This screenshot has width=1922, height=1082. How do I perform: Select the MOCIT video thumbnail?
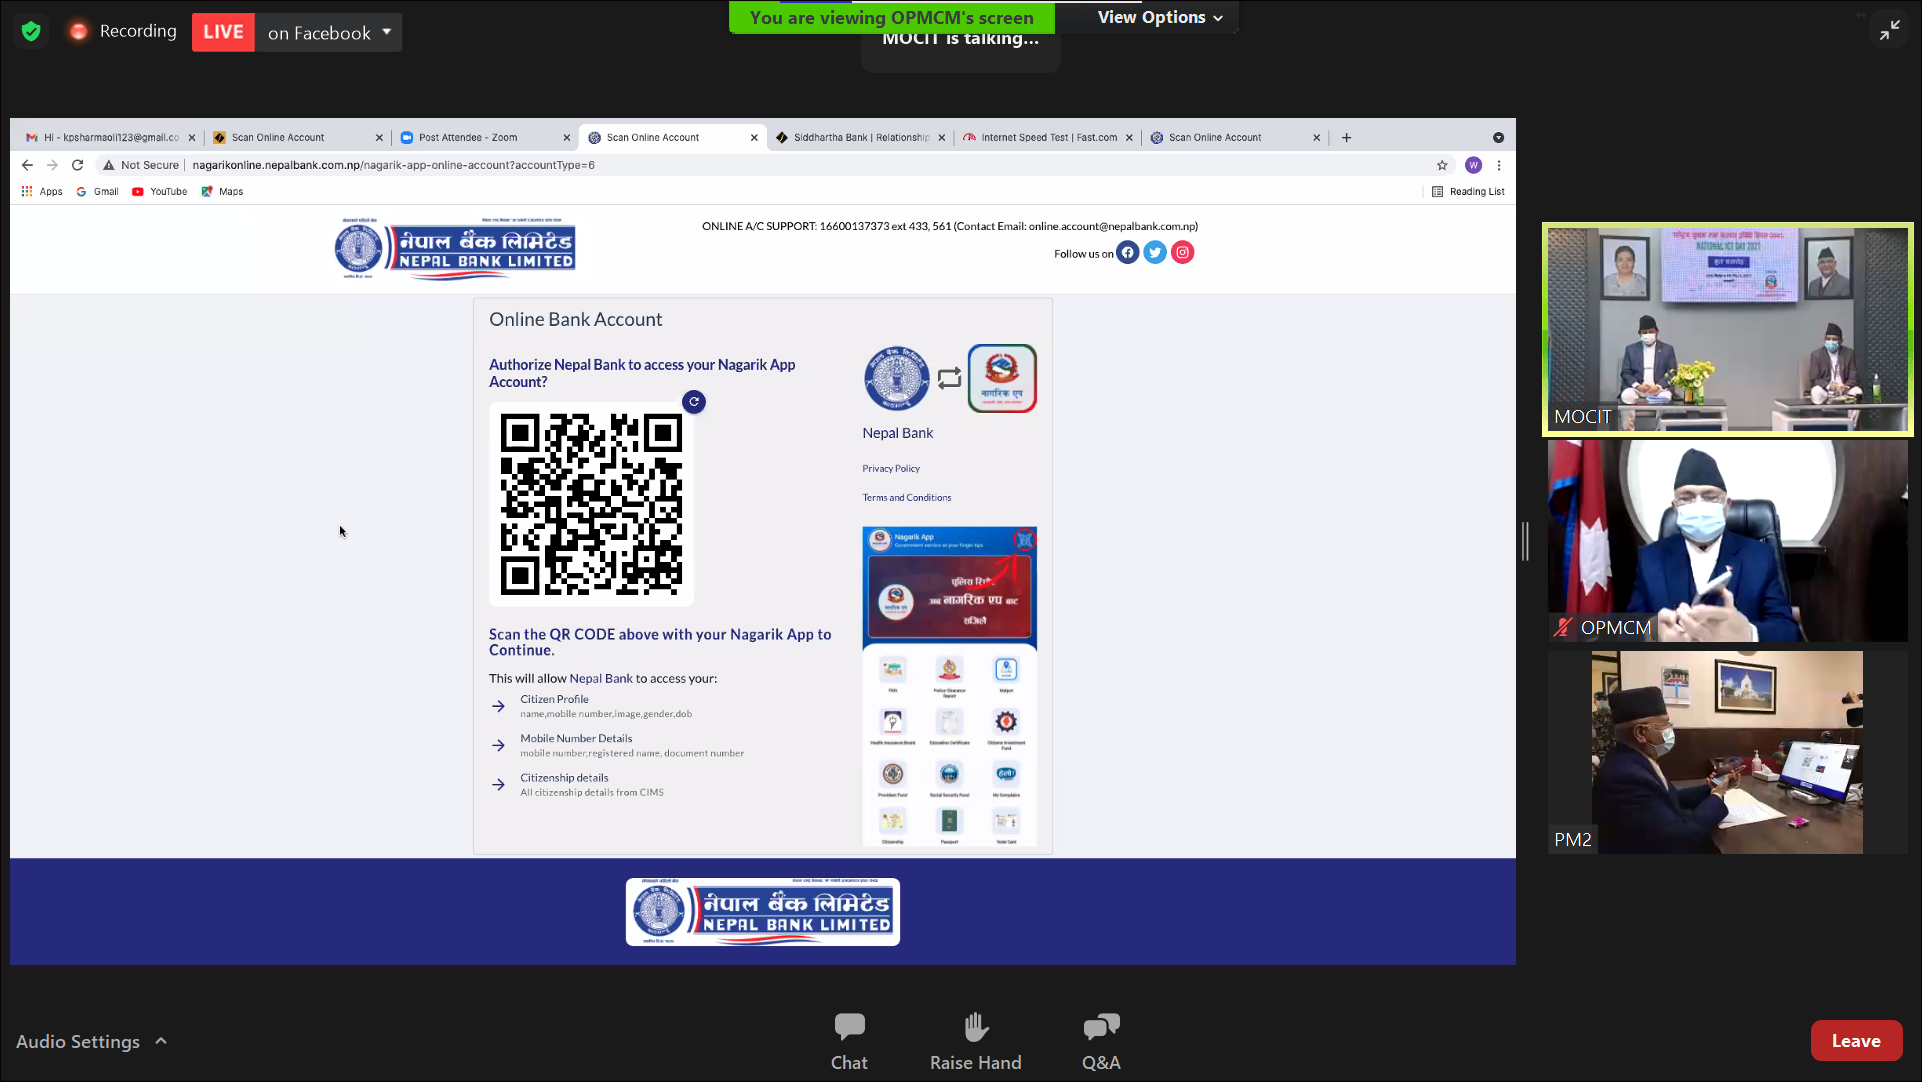pyautogui.click(x=1727, y=329)
